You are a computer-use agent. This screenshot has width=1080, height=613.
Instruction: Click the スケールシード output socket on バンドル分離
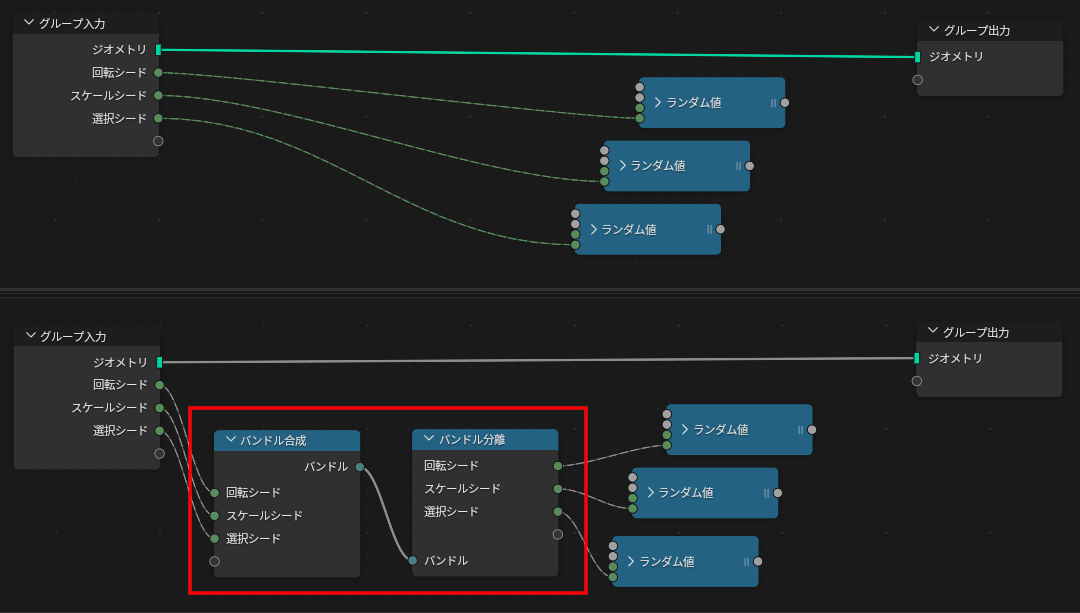(558, 488)
